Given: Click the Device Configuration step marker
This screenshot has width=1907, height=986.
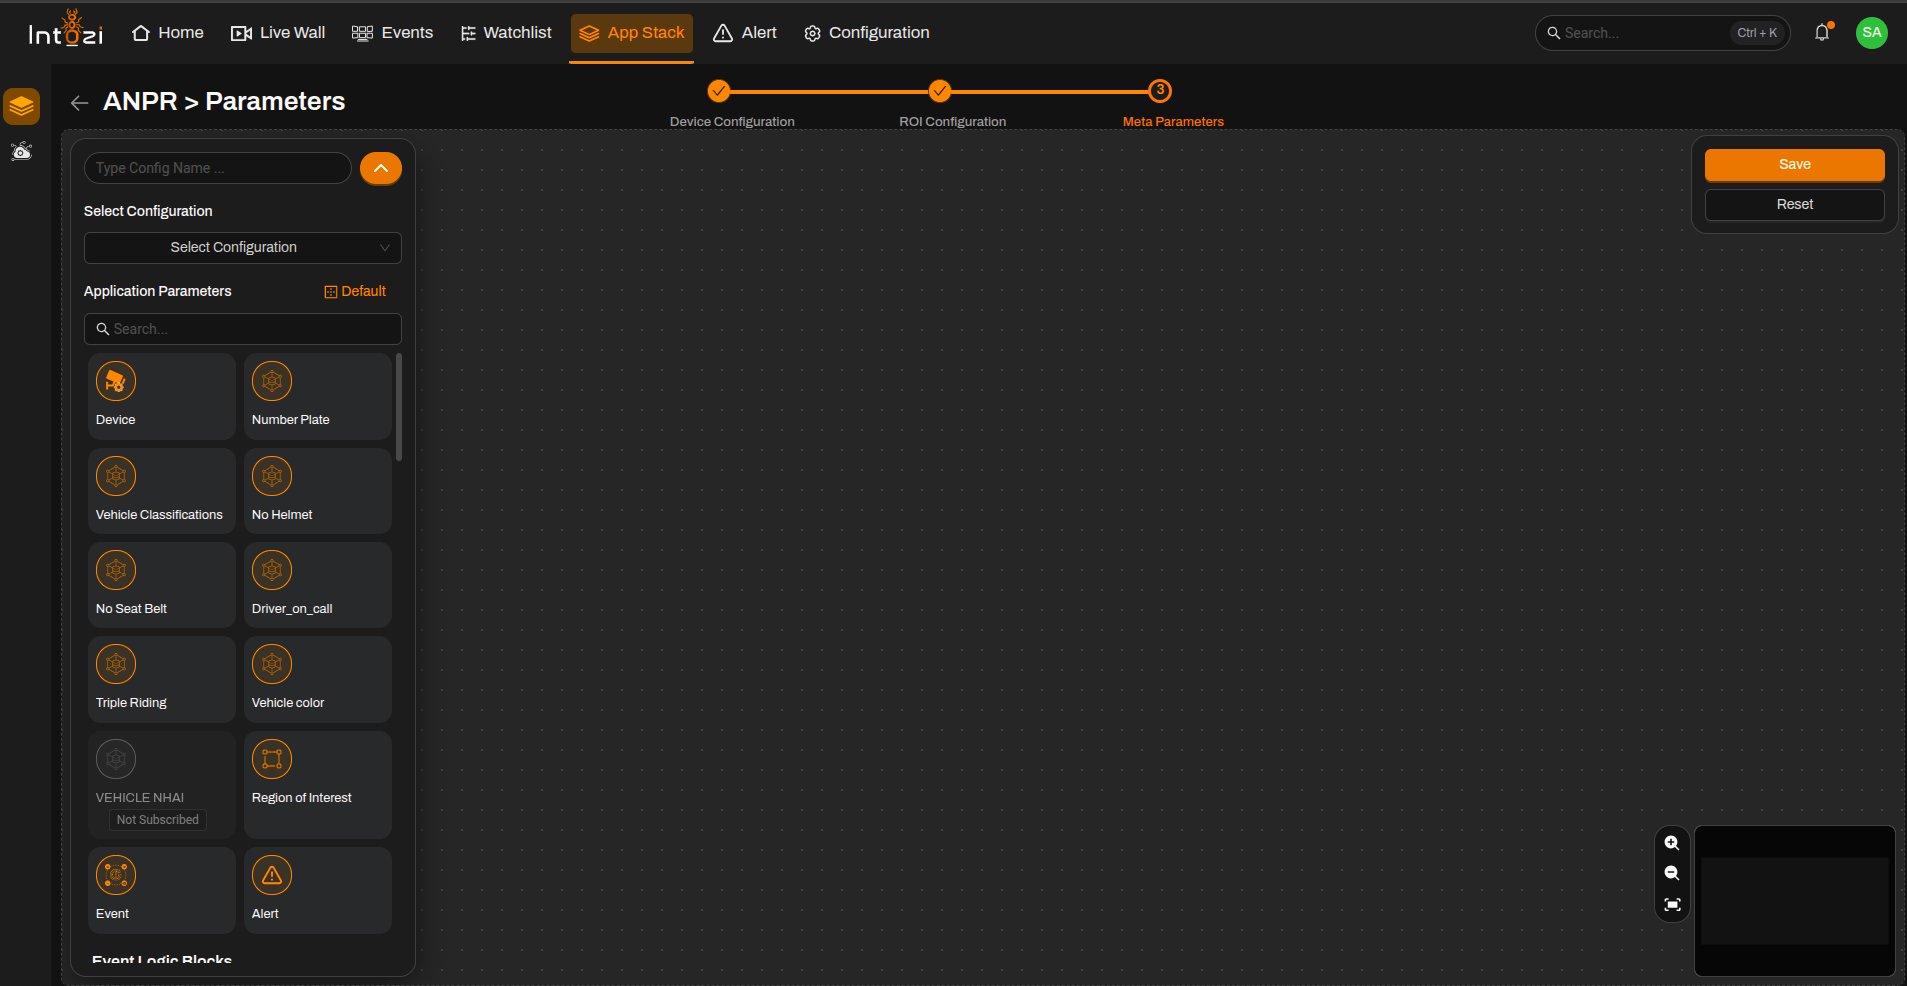Looking at the screenshot, I should coord(719,91).
